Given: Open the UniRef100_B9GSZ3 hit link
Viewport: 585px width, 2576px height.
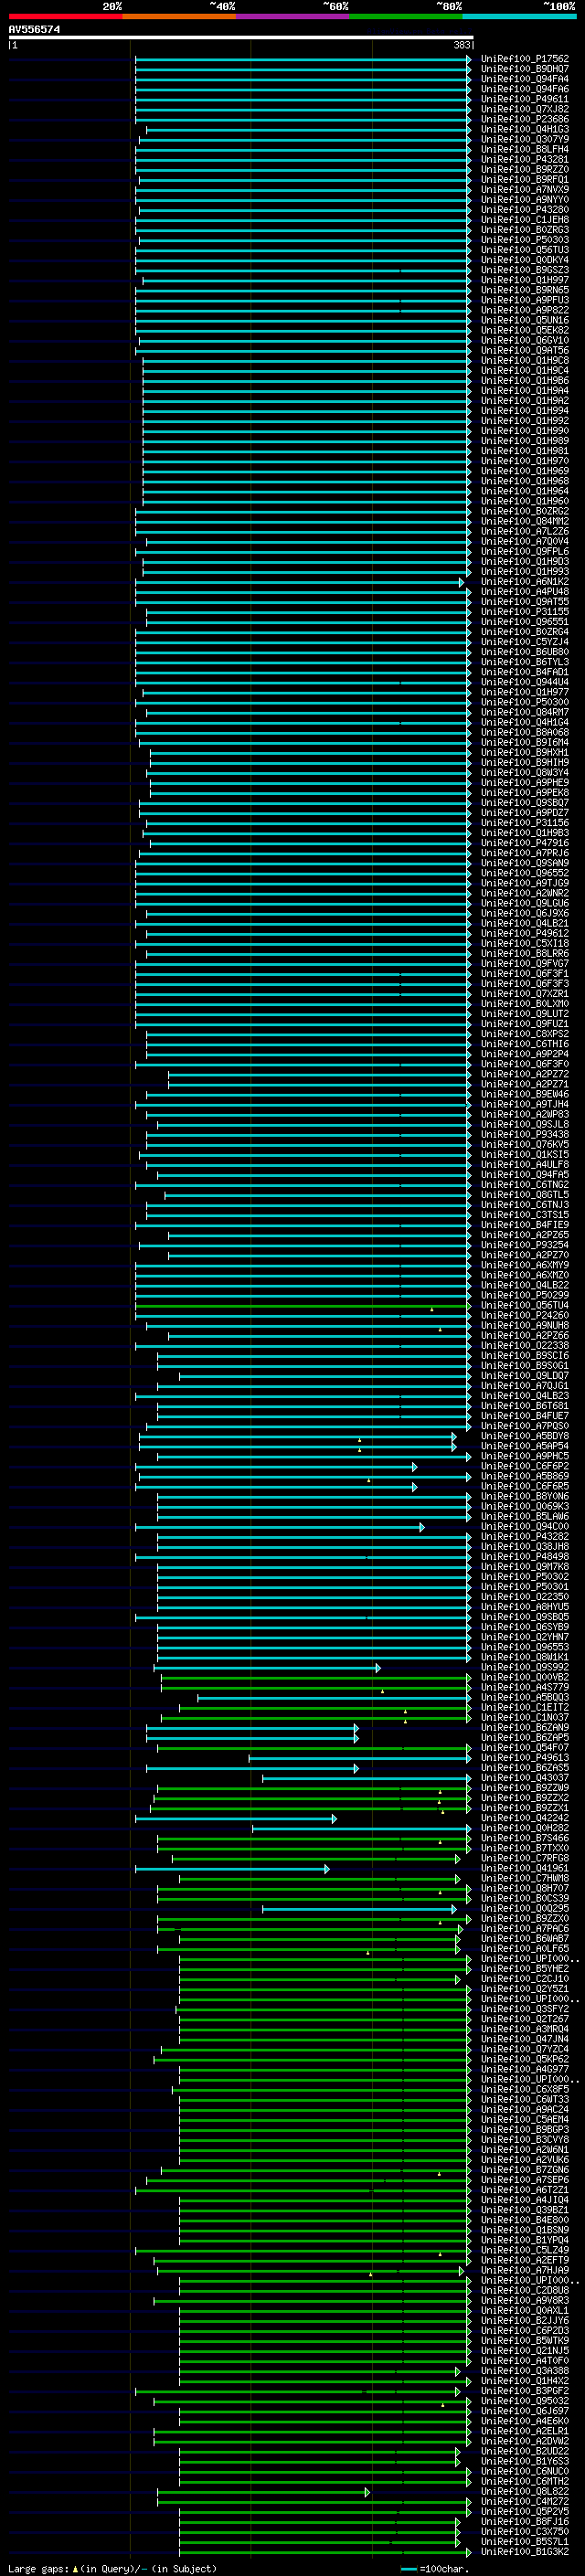Looking at the screenshot, I should [x=524, y=270].
